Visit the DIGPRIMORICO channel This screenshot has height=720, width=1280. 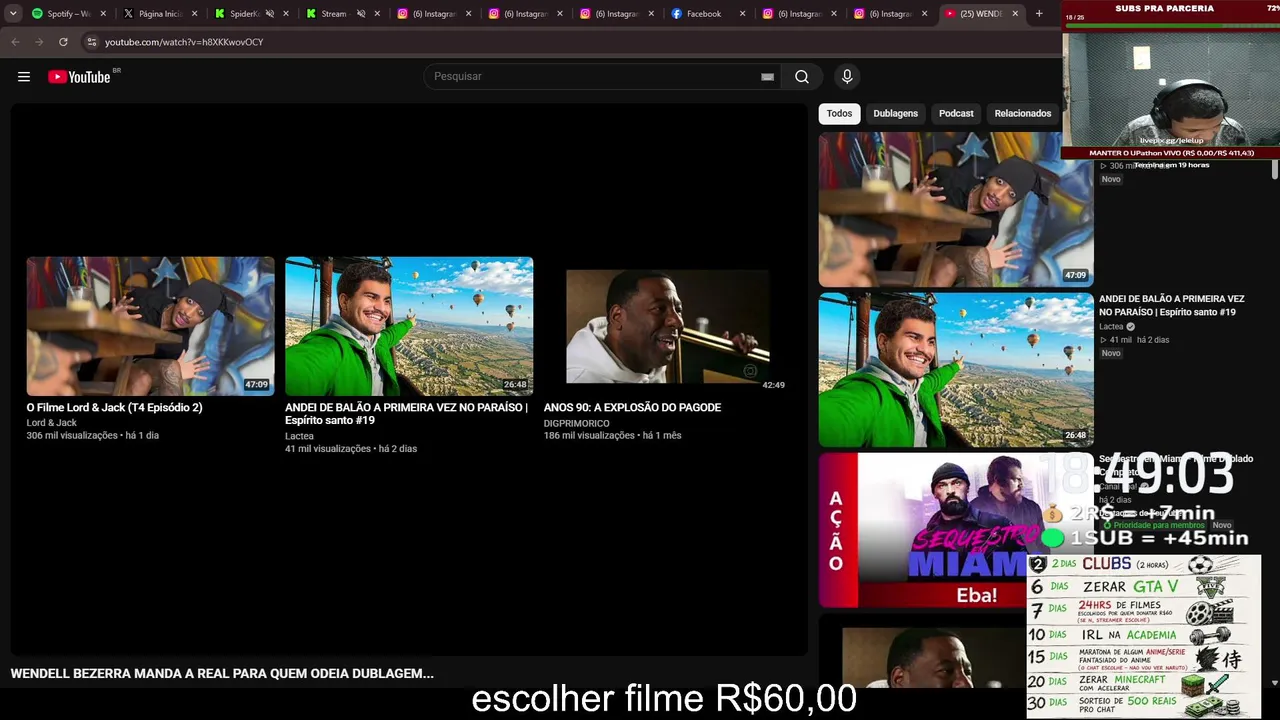[x=577, y=423]
